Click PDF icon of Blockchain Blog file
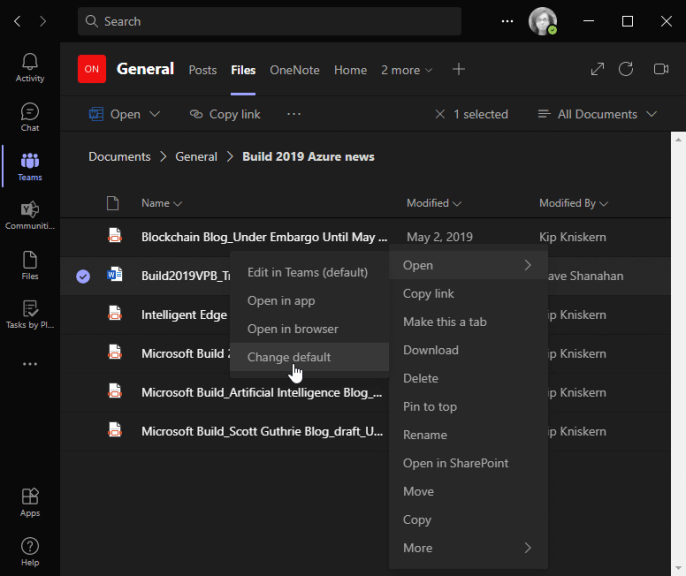Viewport: 686px width, 576px height. click(115, 236)
